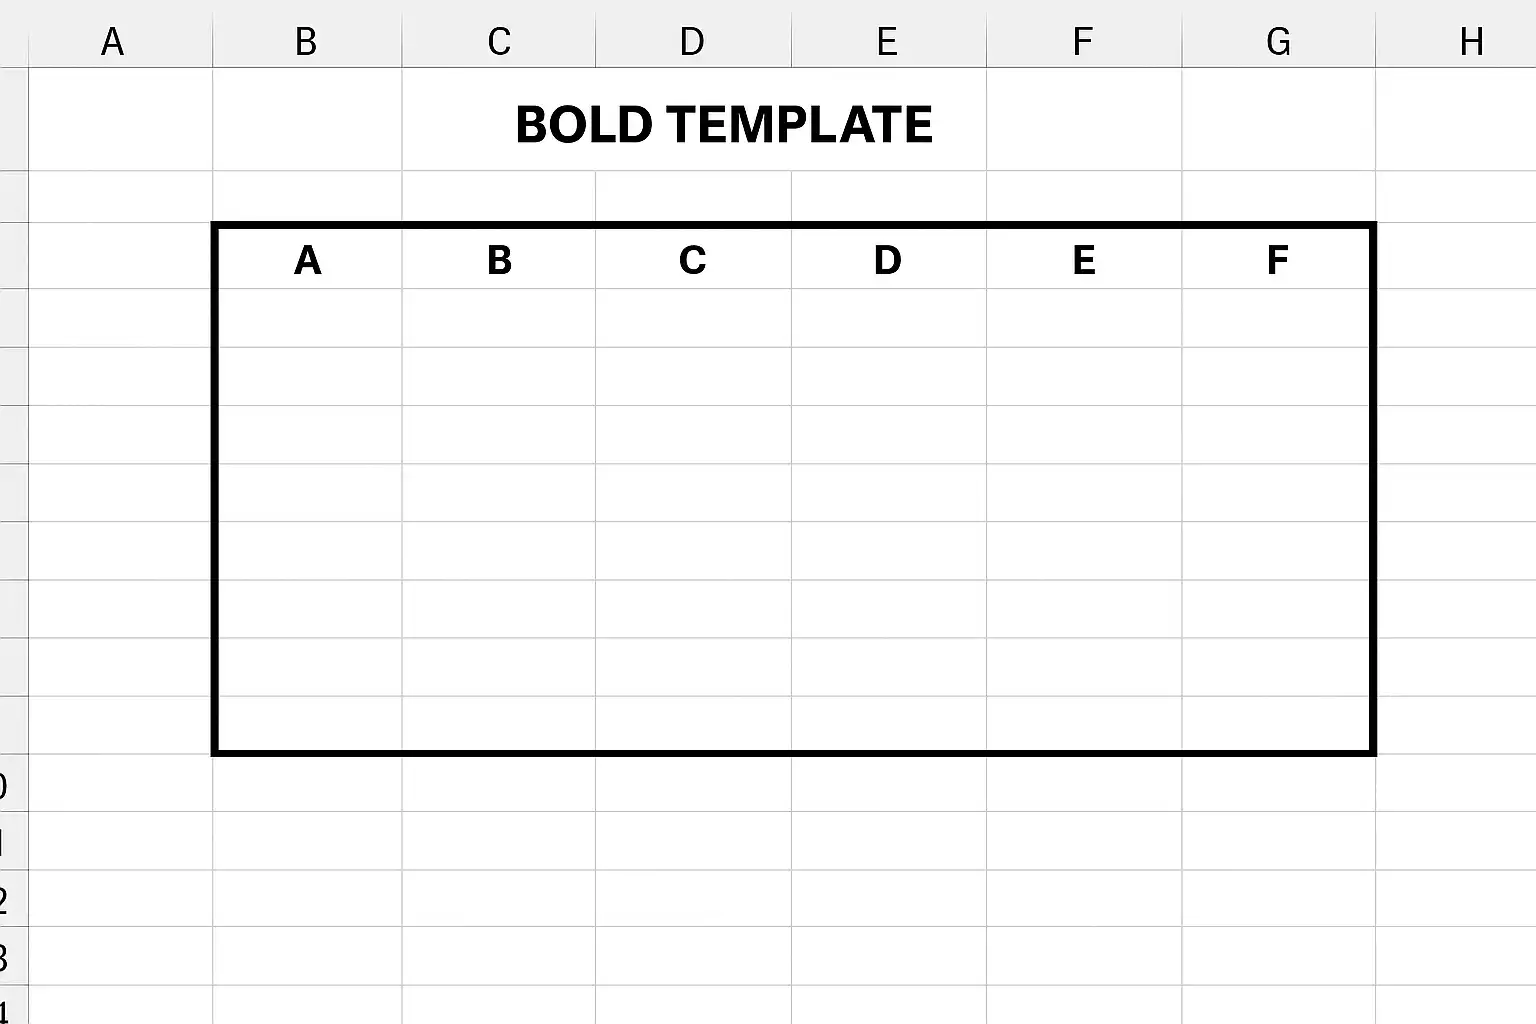Click the table header cell labeled E
1536x1024 pixels.
(1084, 259)
